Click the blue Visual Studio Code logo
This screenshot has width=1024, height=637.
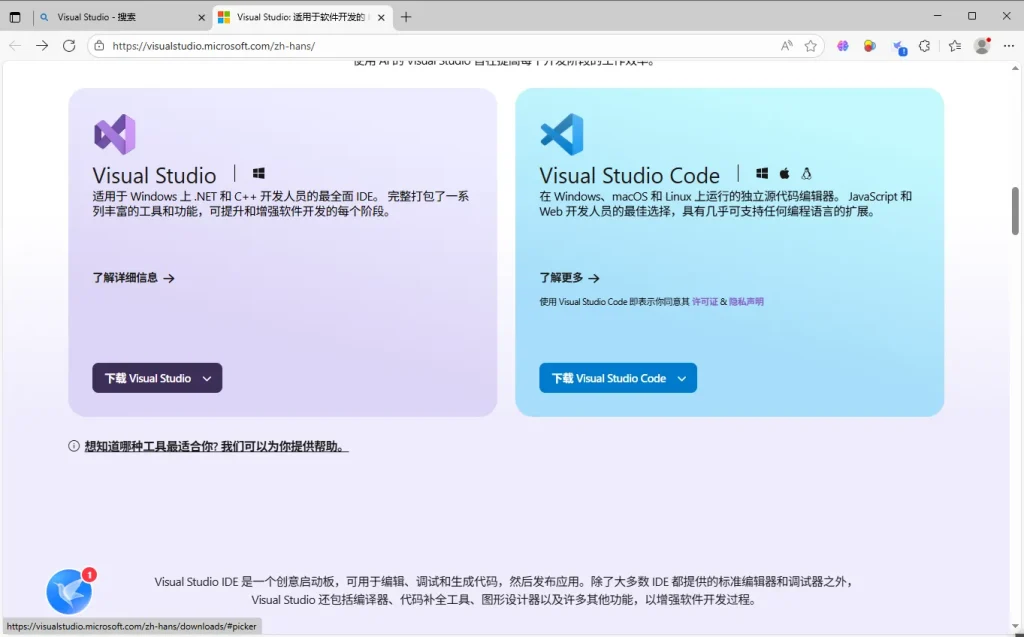(561, 134)
